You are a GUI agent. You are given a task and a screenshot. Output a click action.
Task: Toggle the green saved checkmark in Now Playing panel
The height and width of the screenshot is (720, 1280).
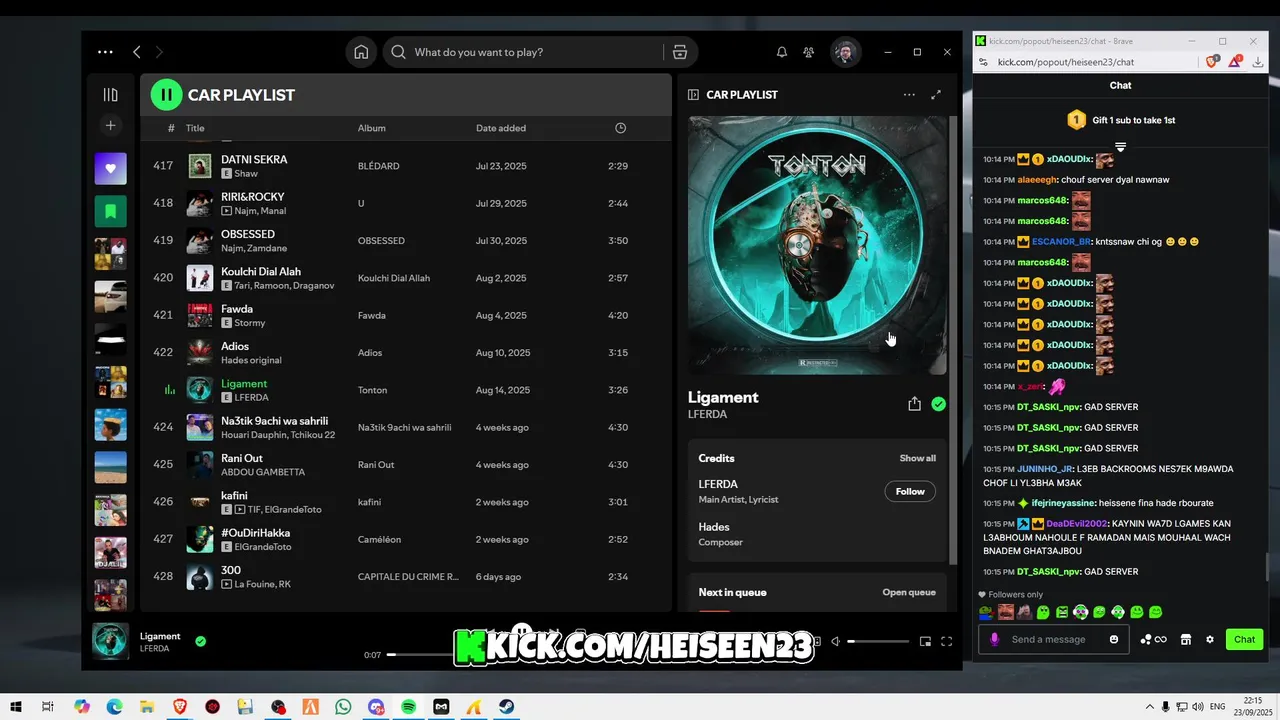click(x=938, y=404)
